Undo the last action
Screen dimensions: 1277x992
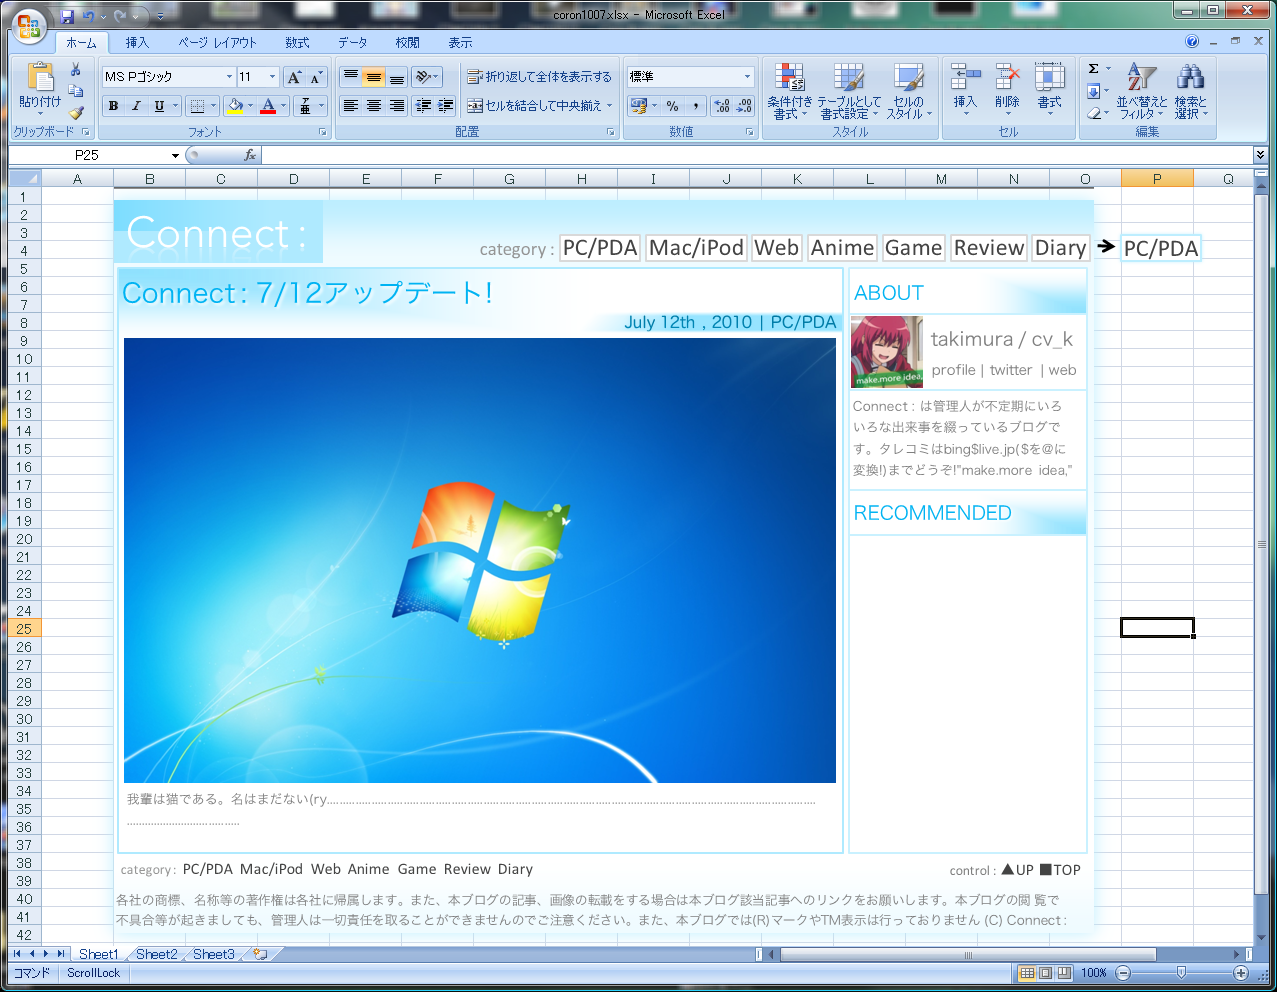click(89, 16)
